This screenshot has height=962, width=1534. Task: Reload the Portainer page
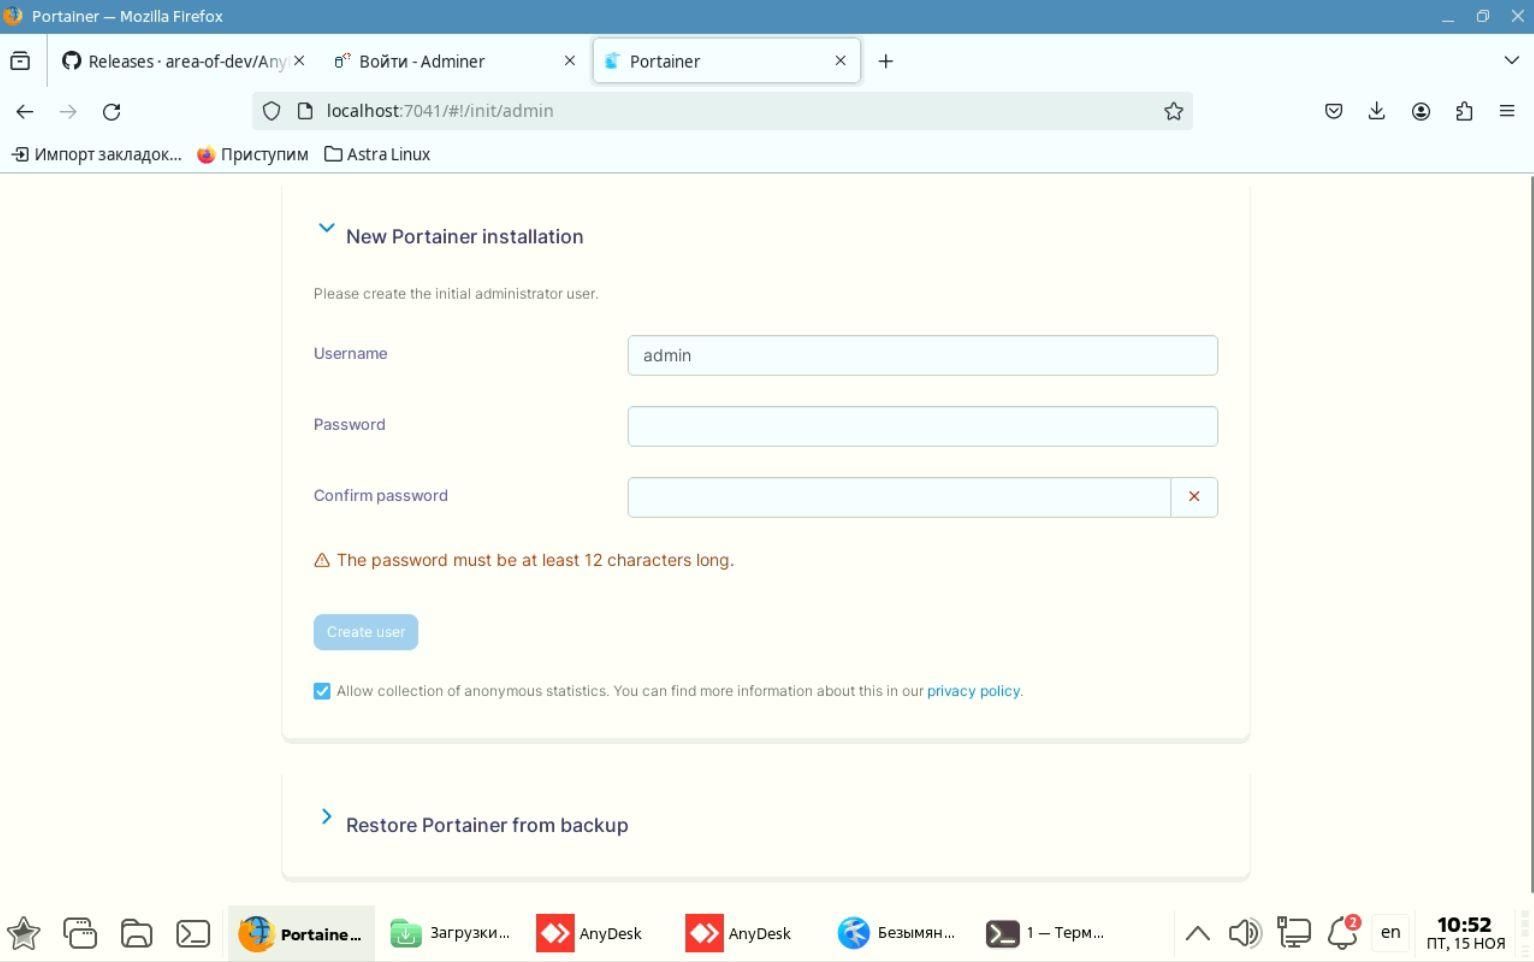click(x=112, y=111)
